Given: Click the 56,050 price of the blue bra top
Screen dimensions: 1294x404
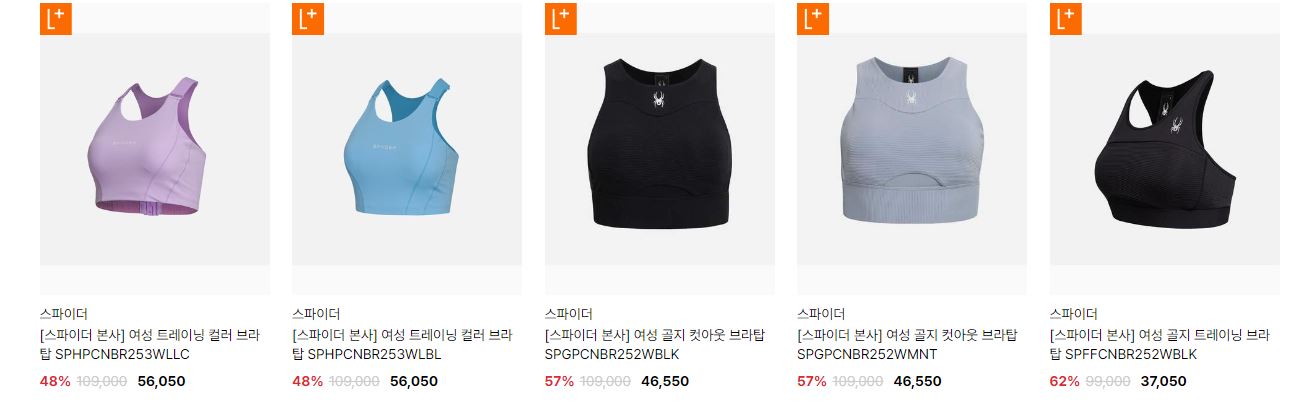Looking at the screenshot, I should tap(414, 381).
